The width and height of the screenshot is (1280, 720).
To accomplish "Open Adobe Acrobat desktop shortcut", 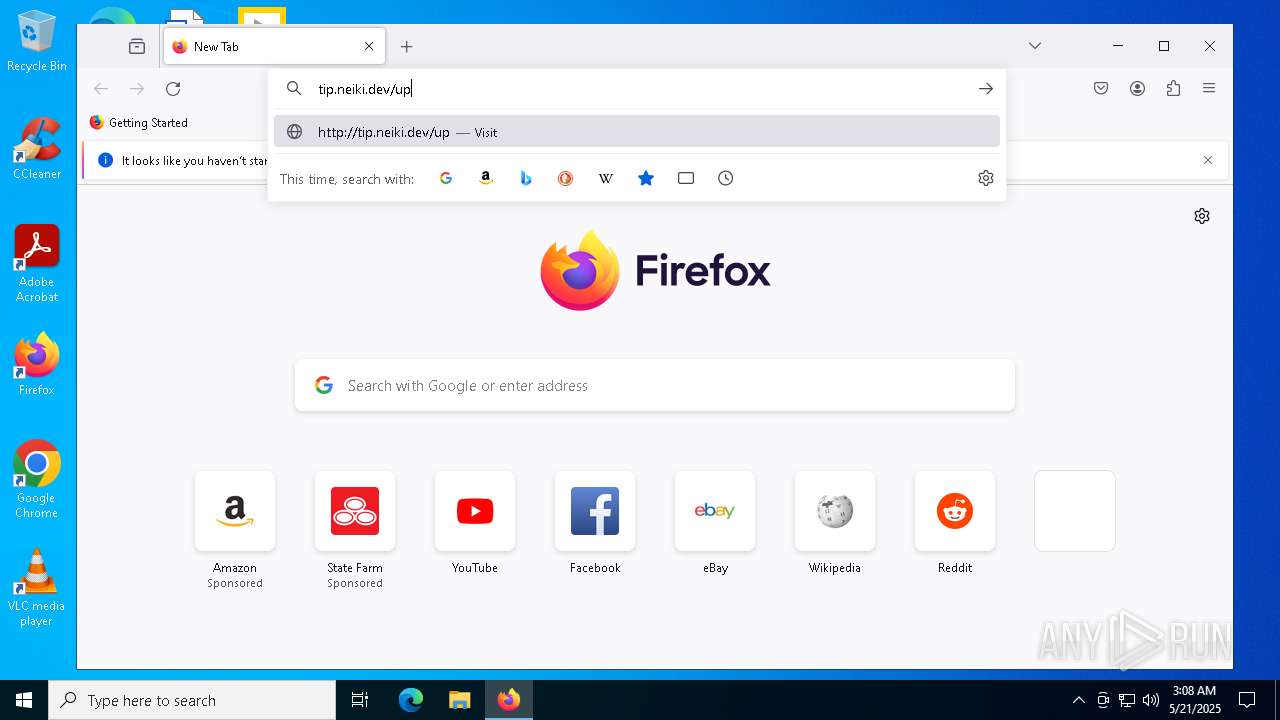I will tap(37, 264).
